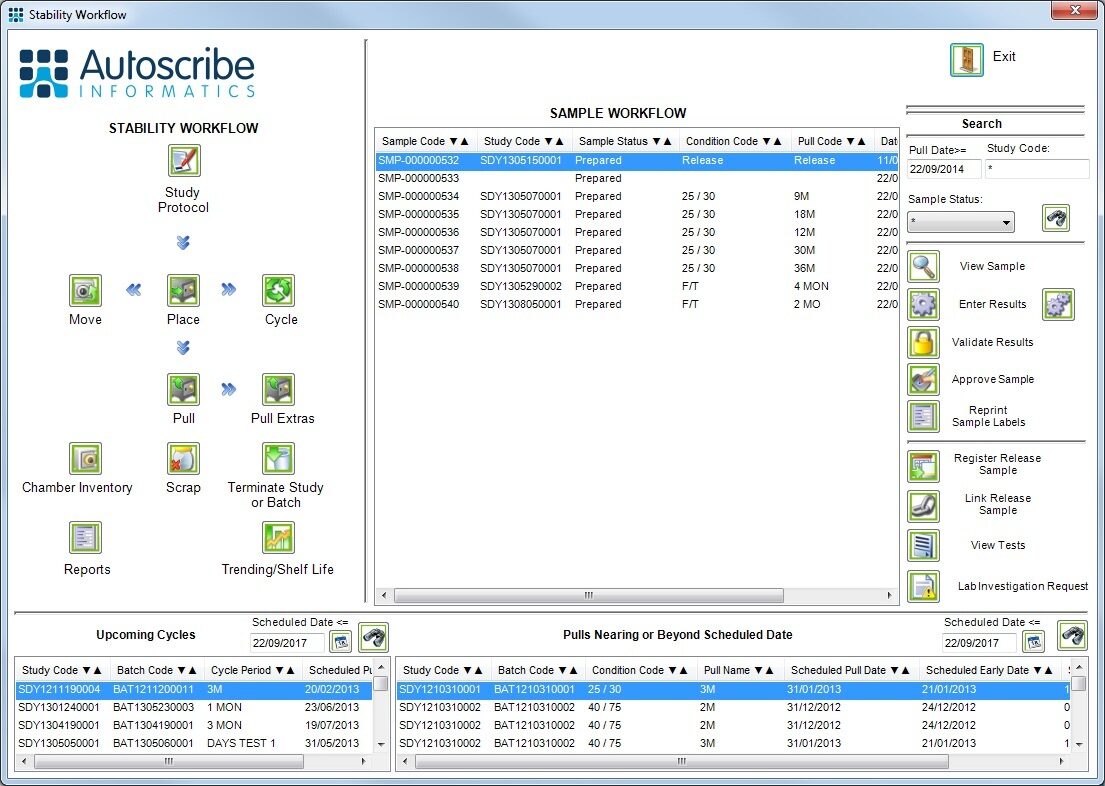Click the Enter Results gear icon
Screen dimensions: 1105x786
[922, 305]
